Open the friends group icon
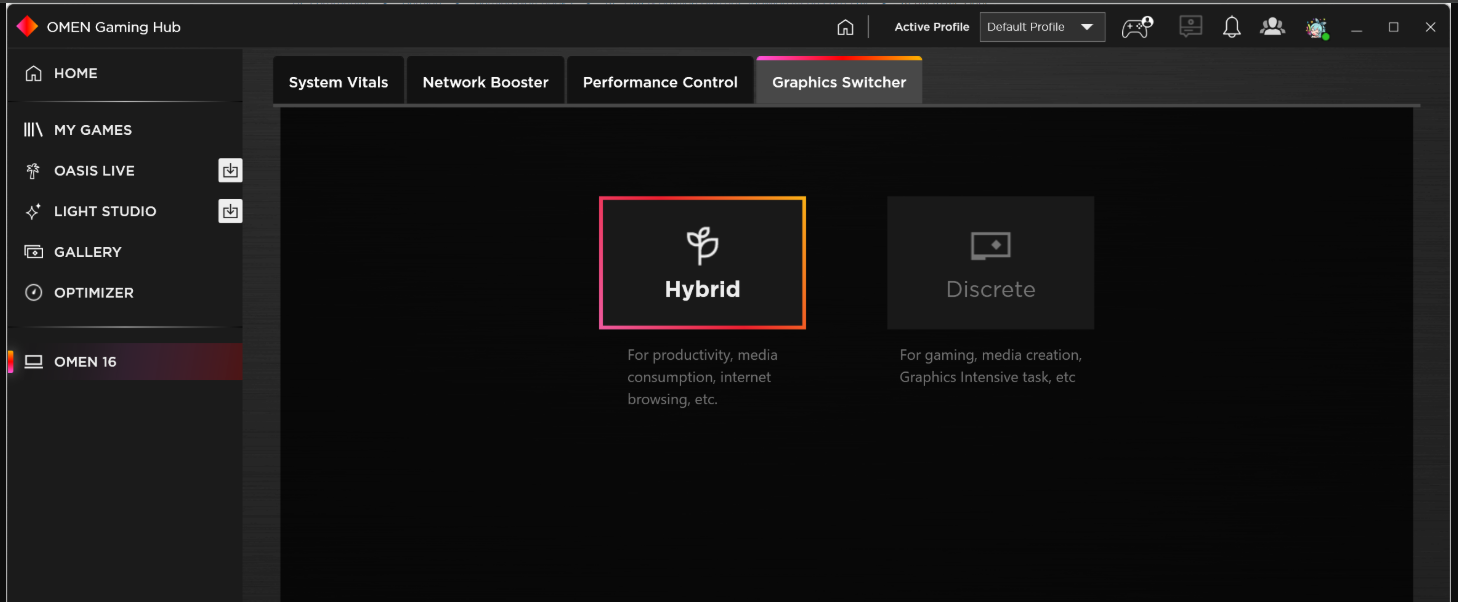This screenshot has height=602, width=1458. [x=1272, y=27]
